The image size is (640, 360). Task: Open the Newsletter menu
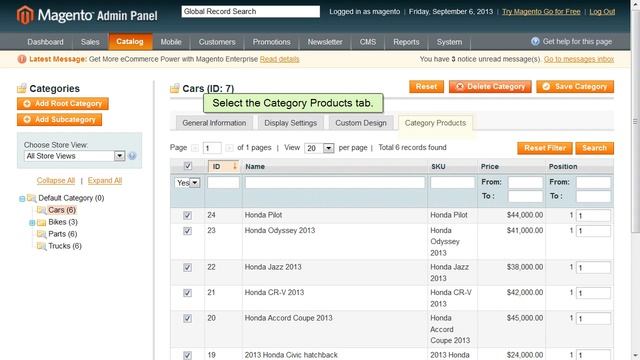[x=325, y=42]
